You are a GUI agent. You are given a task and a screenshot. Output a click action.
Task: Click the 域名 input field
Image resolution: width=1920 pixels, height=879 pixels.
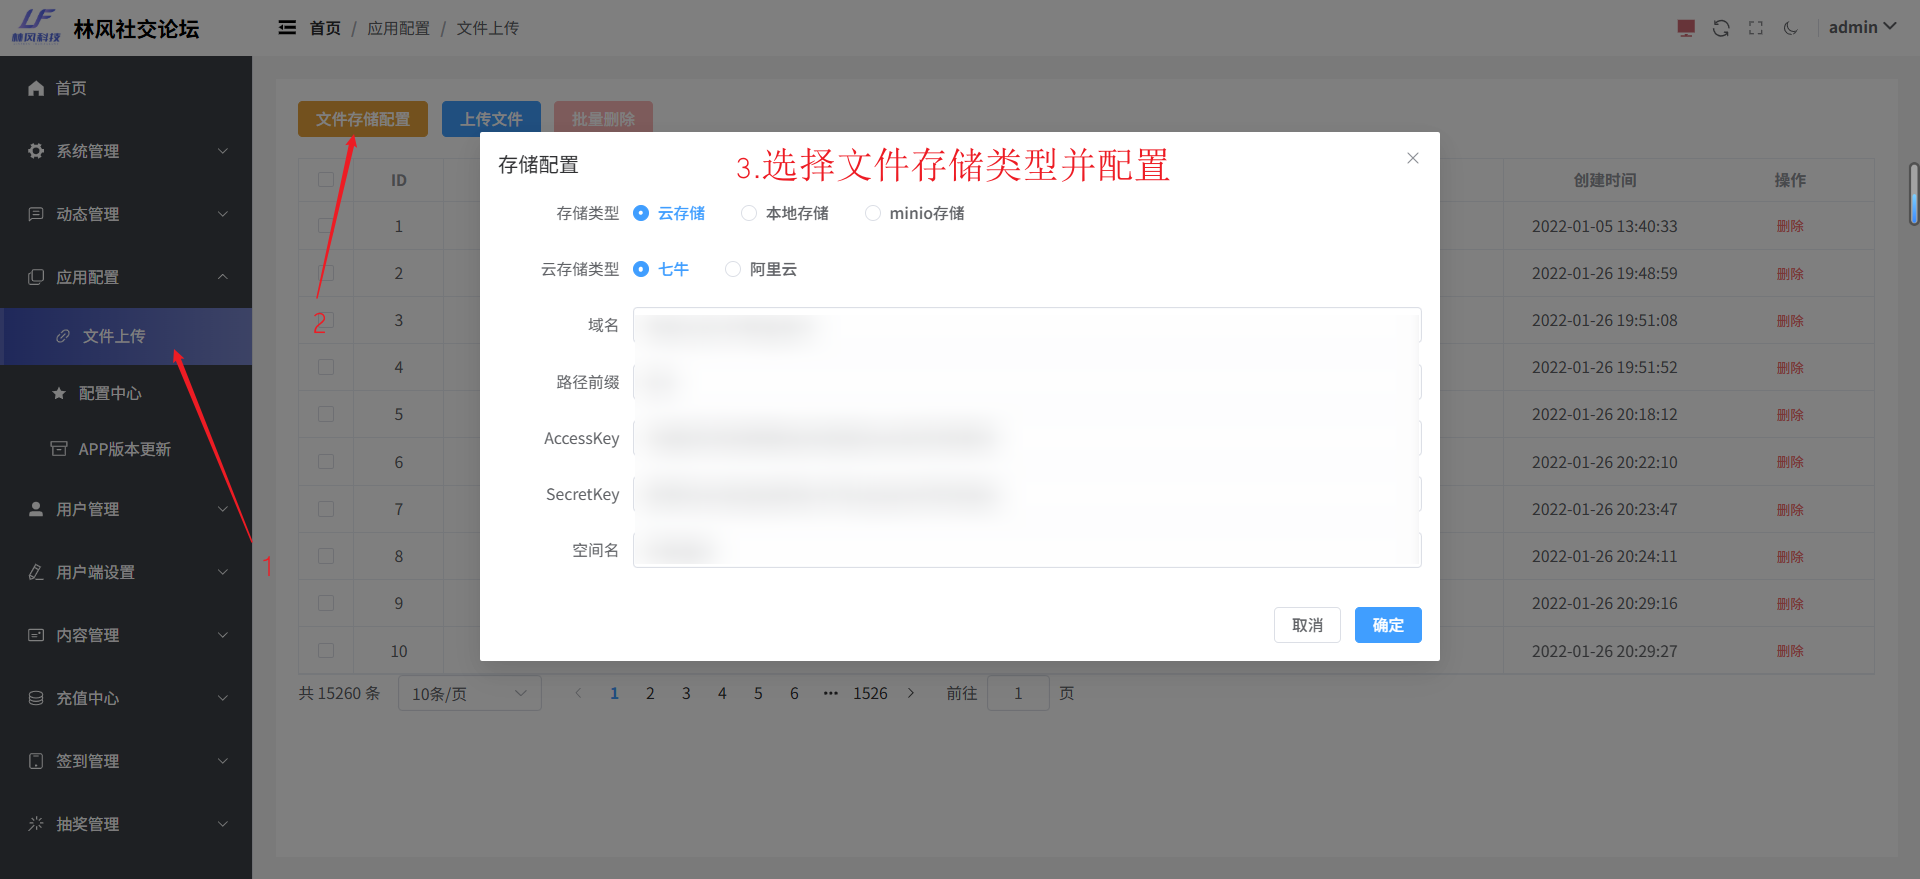(x=1027, y=325)
